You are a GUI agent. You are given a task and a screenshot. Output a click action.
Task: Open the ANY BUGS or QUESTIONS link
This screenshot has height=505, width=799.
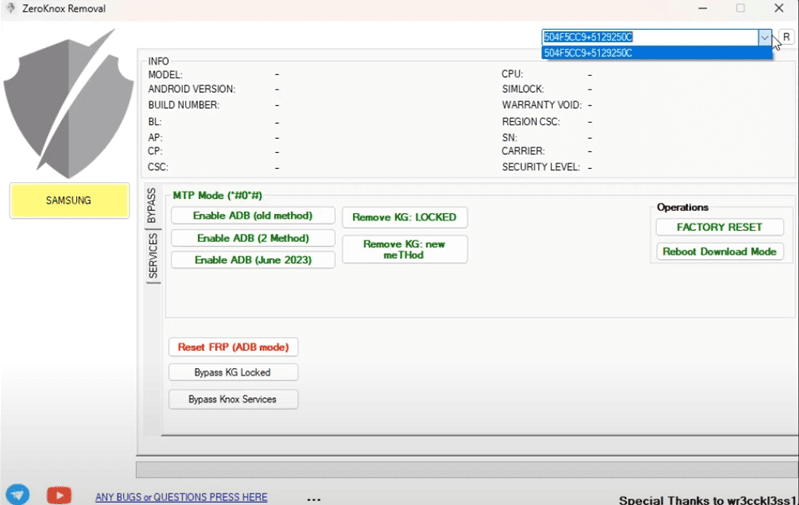[x=181, y=497]
